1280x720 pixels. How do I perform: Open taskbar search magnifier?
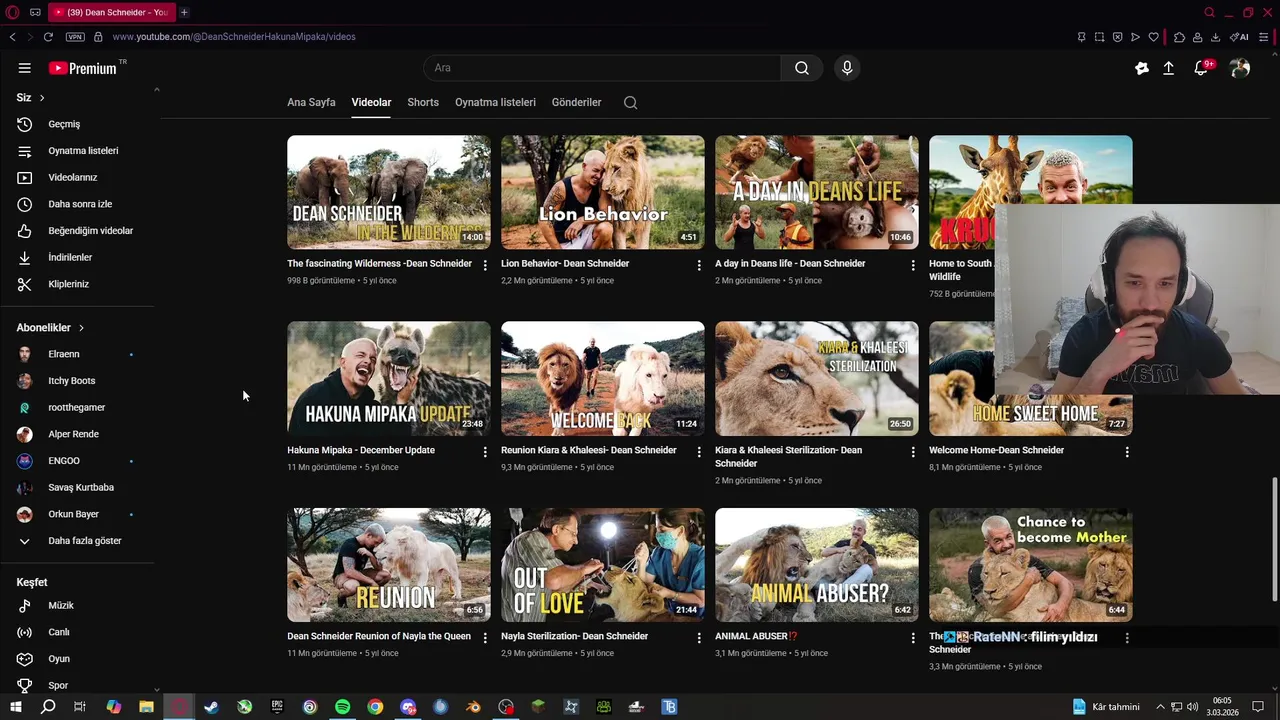(48, 707)
